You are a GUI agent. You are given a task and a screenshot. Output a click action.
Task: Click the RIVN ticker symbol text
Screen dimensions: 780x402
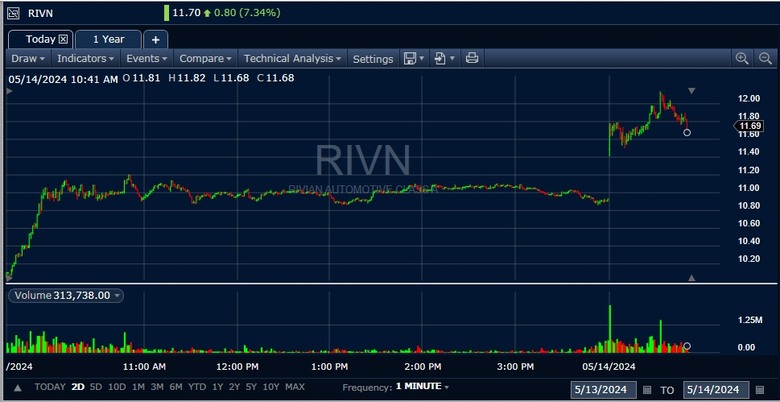point(40,13)
